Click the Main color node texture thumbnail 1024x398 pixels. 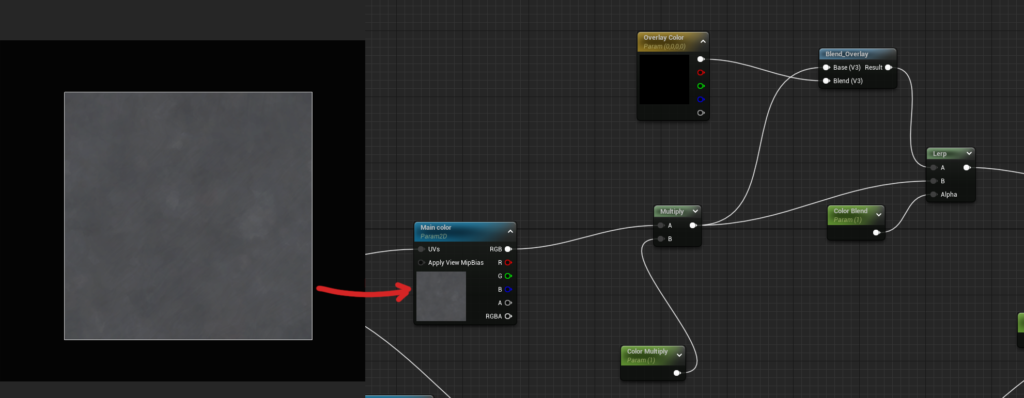pos(441,296)
